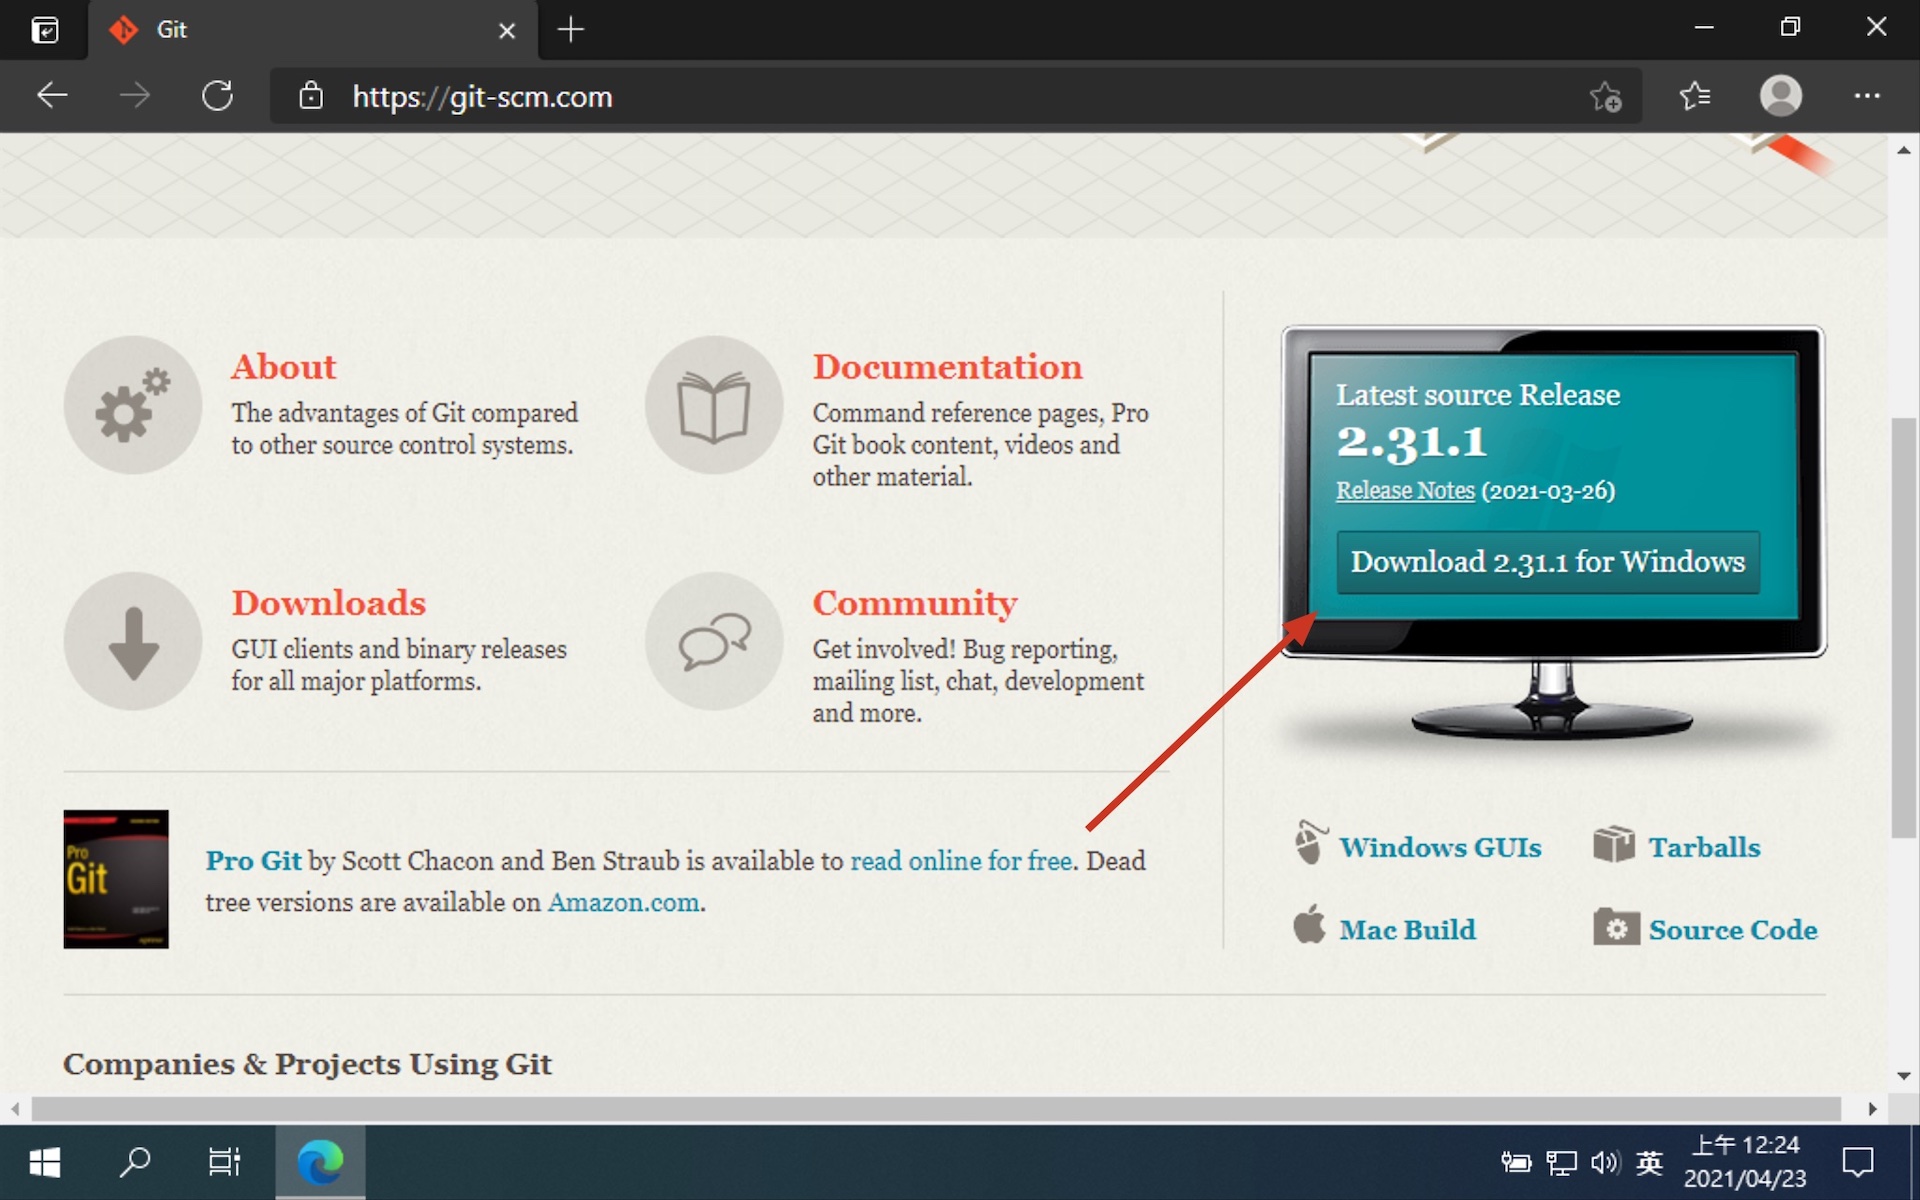
Task: Open the About heading link
Action: tap(284, 367)
